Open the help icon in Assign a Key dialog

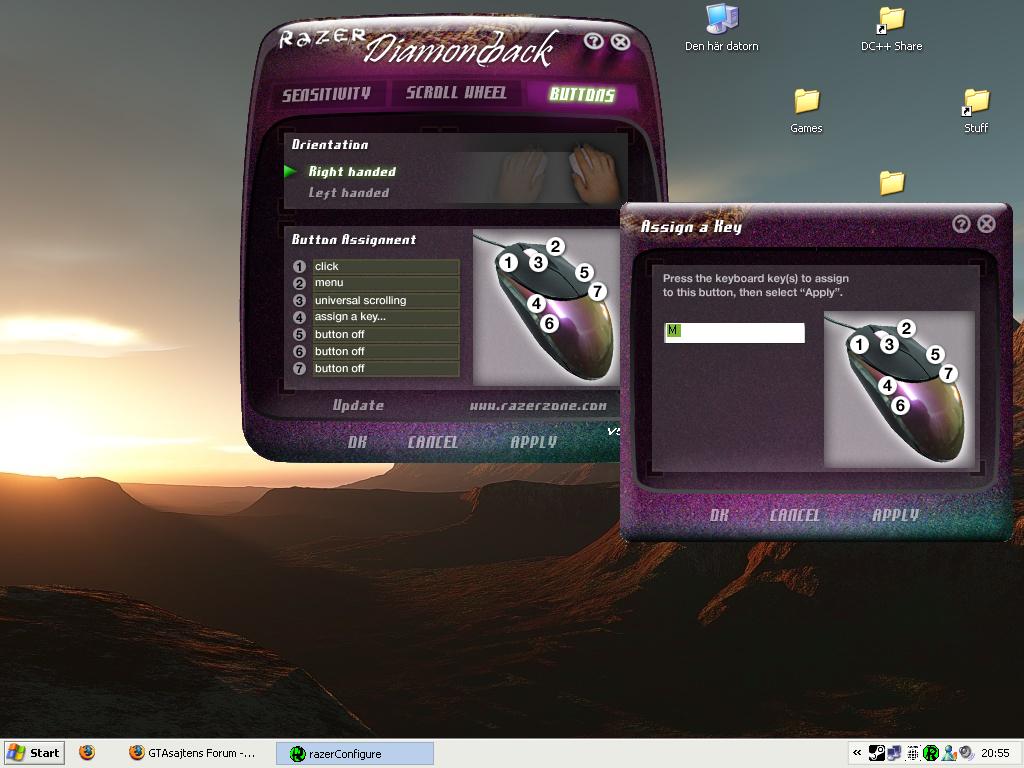961,224
